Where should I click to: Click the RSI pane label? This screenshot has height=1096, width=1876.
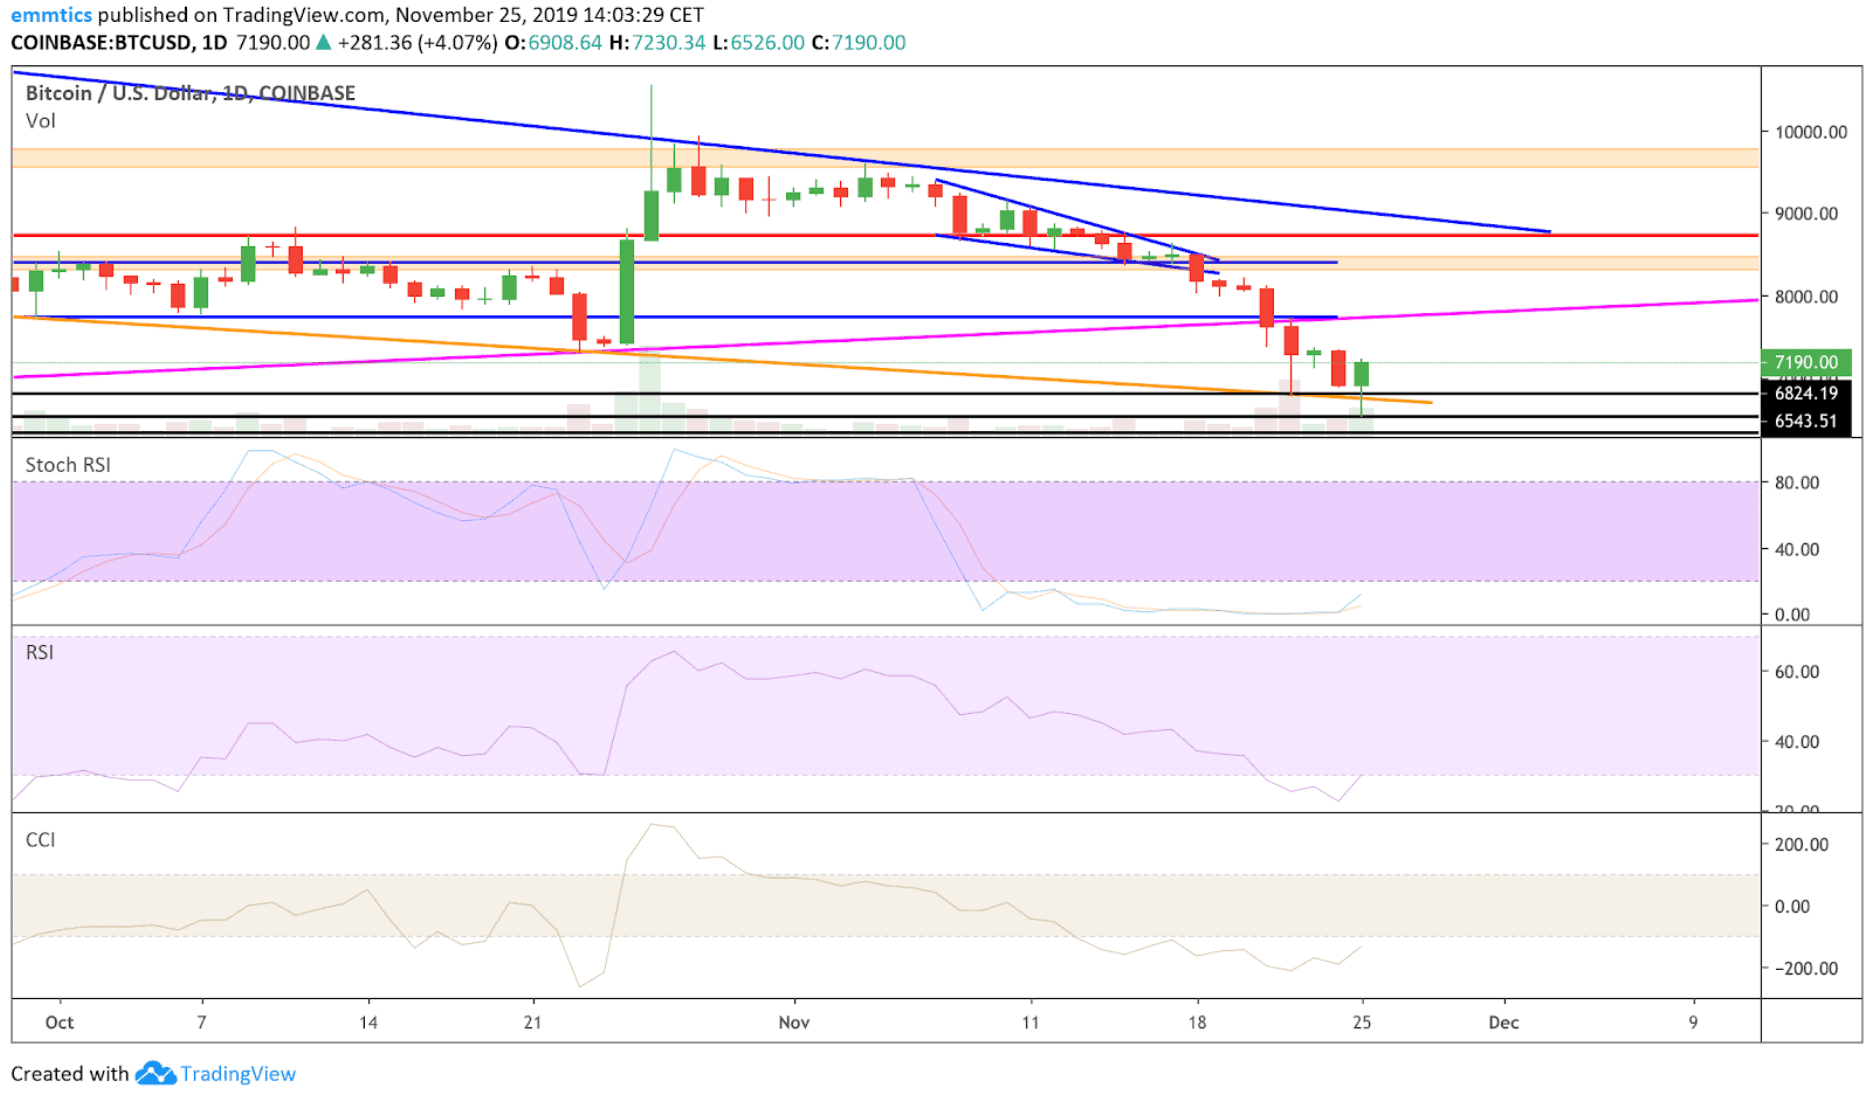[40, 652]
